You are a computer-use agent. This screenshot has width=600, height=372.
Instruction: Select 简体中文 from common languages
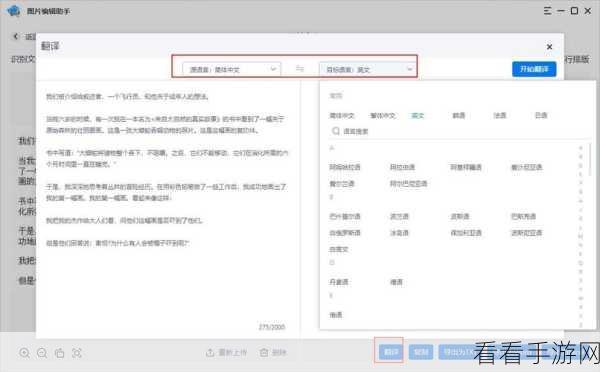click(342, 116)
